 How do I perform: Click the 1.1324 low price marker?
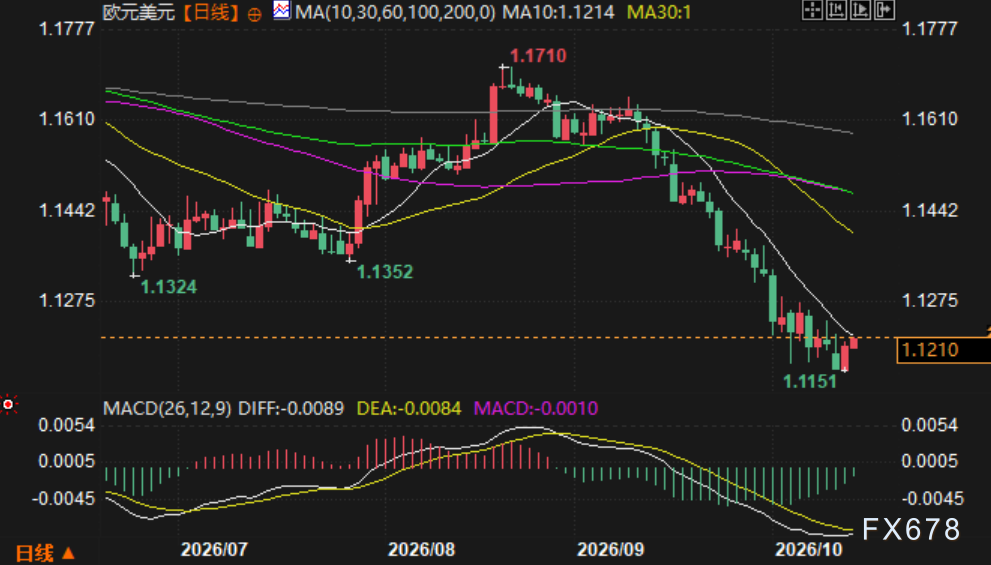coord(169,287)
